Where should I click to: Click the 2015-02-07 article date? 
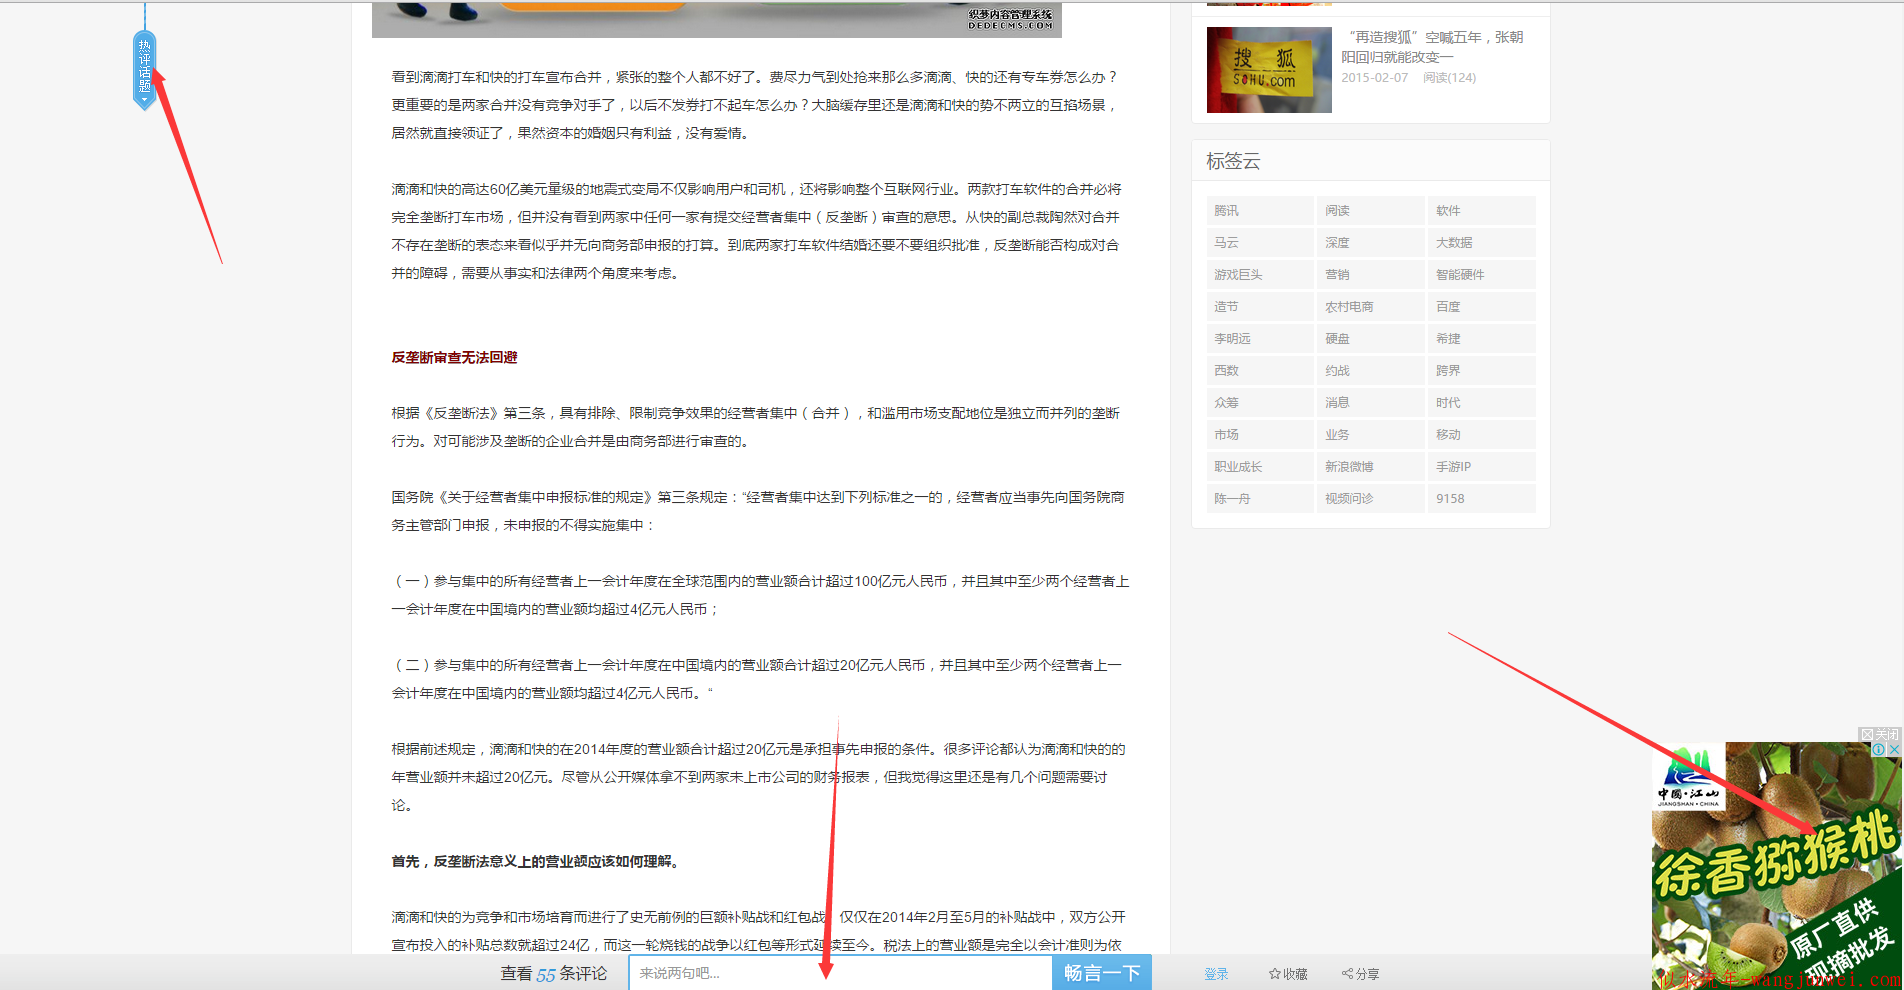1374,77
